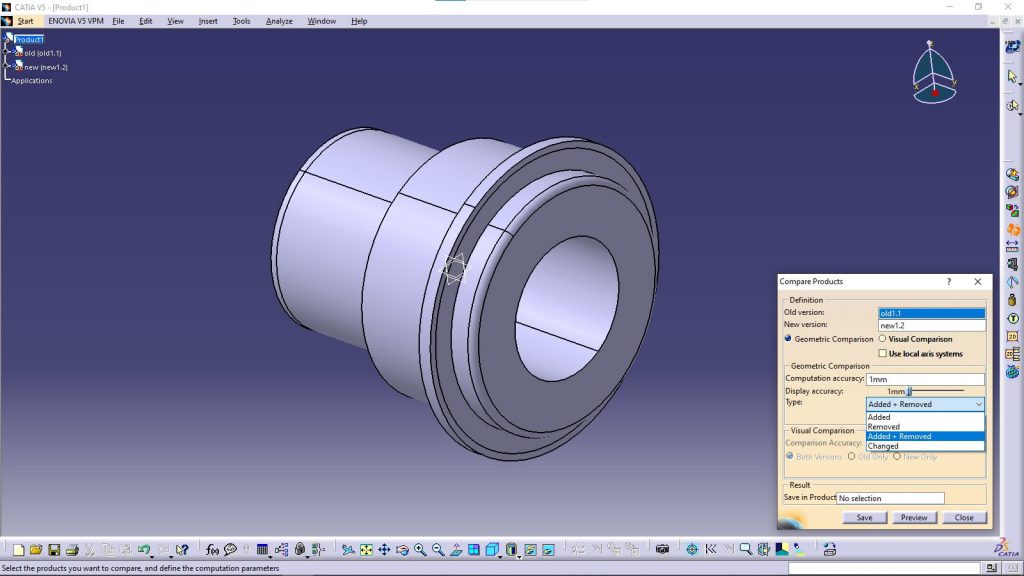Screen dimensions: 1024x576
Task: Click the Select arrow tool on right toolbar
Action: (x=1012, y=76)
